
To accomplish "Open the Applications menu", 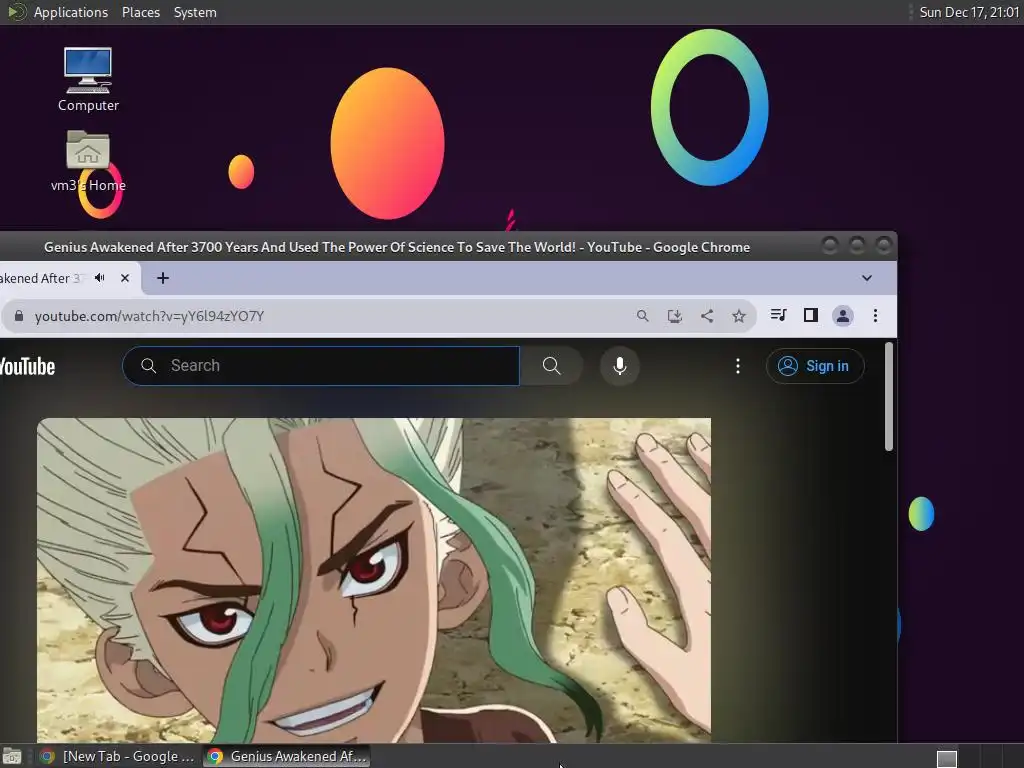I will pyautogui.click(x=71, y=12).
